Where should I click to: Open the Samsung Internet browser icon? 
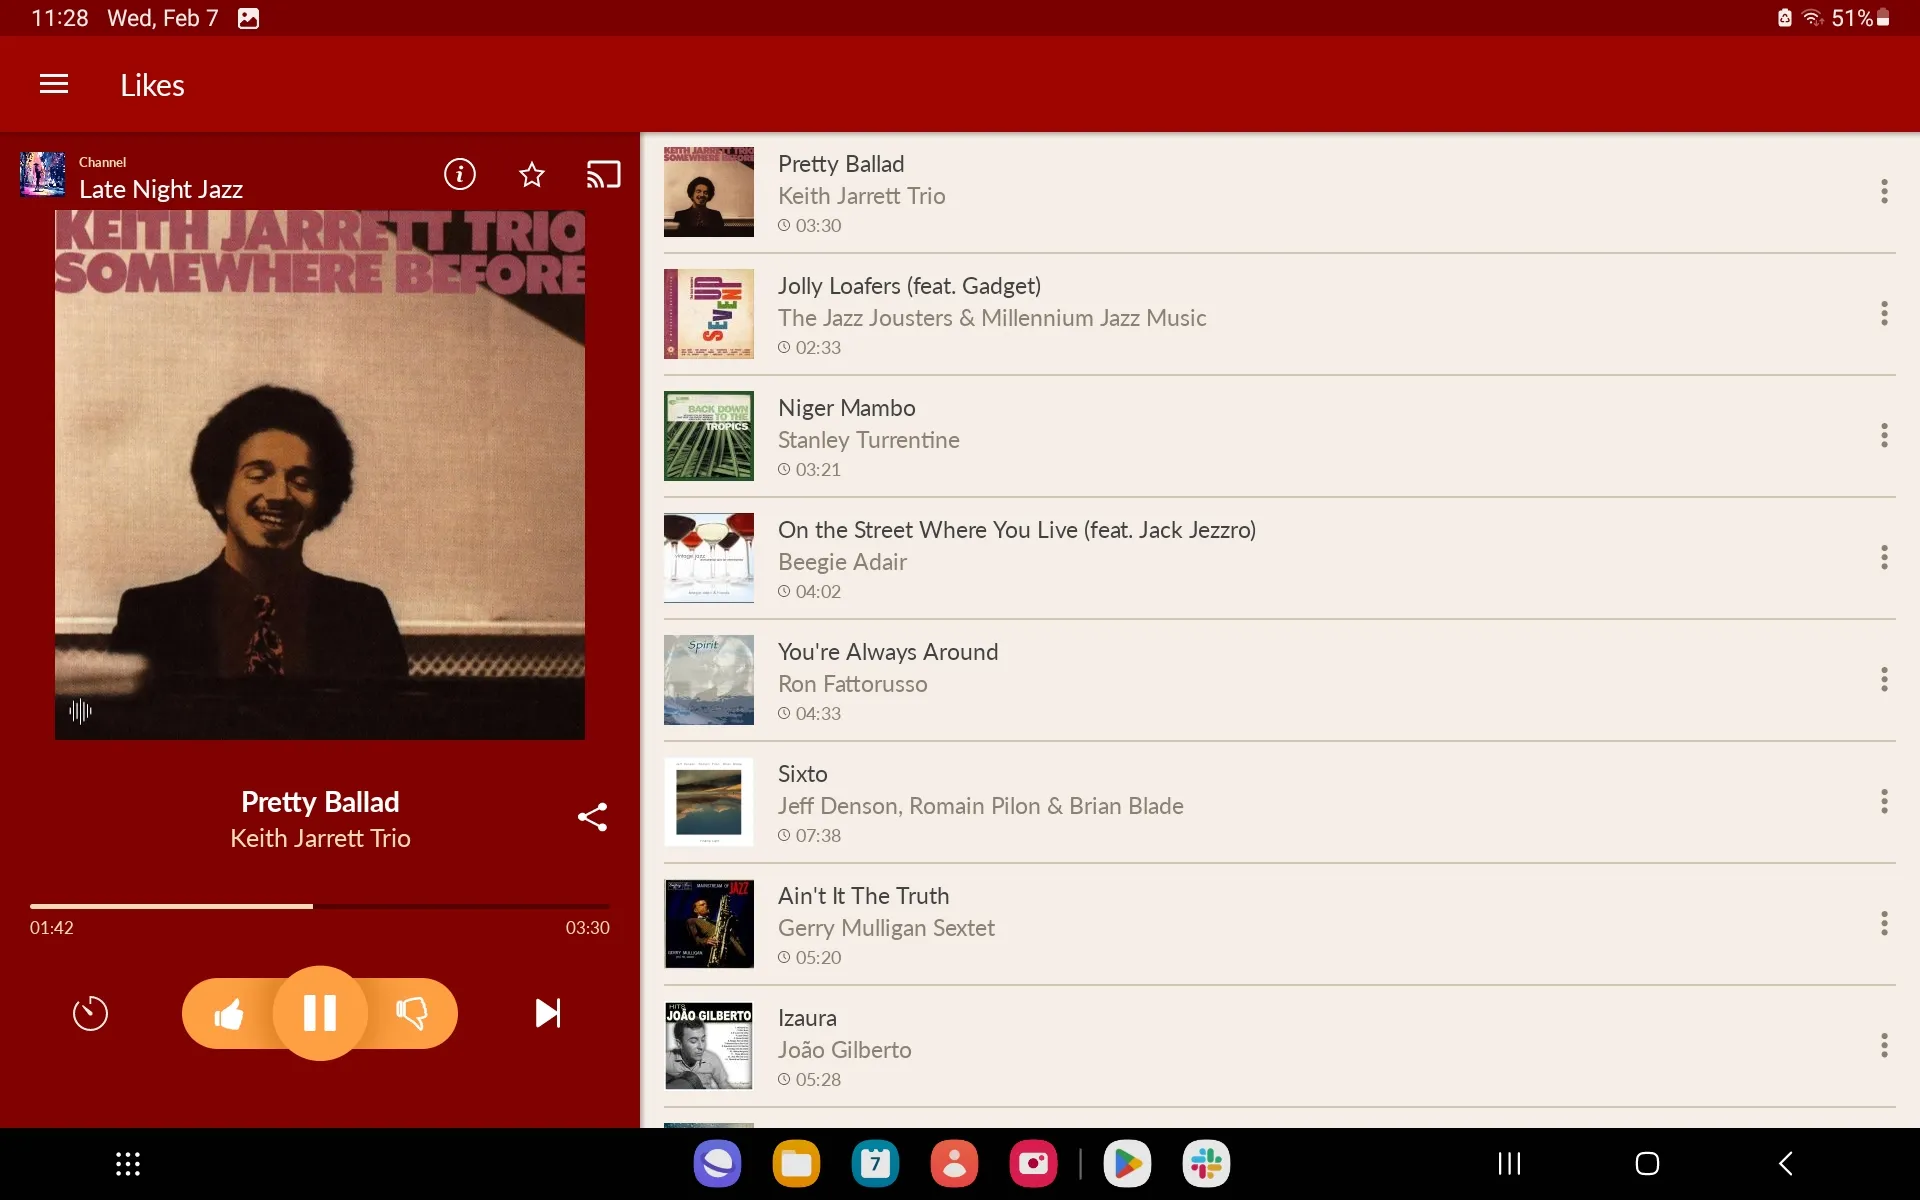coord(717,1164)
